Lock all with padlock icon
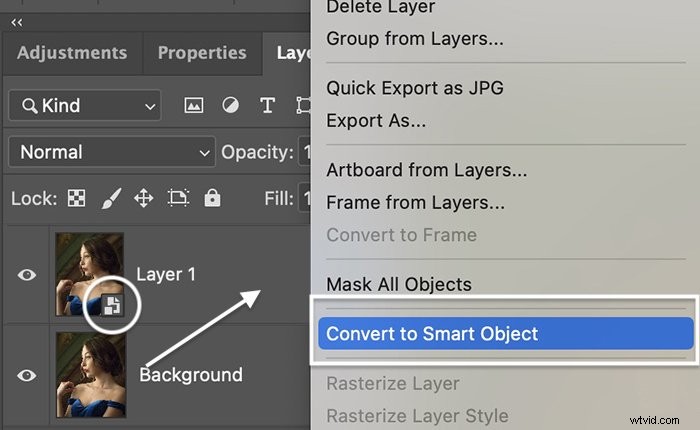The width and height of the screenshot is (700, 430). coord(212,198)
